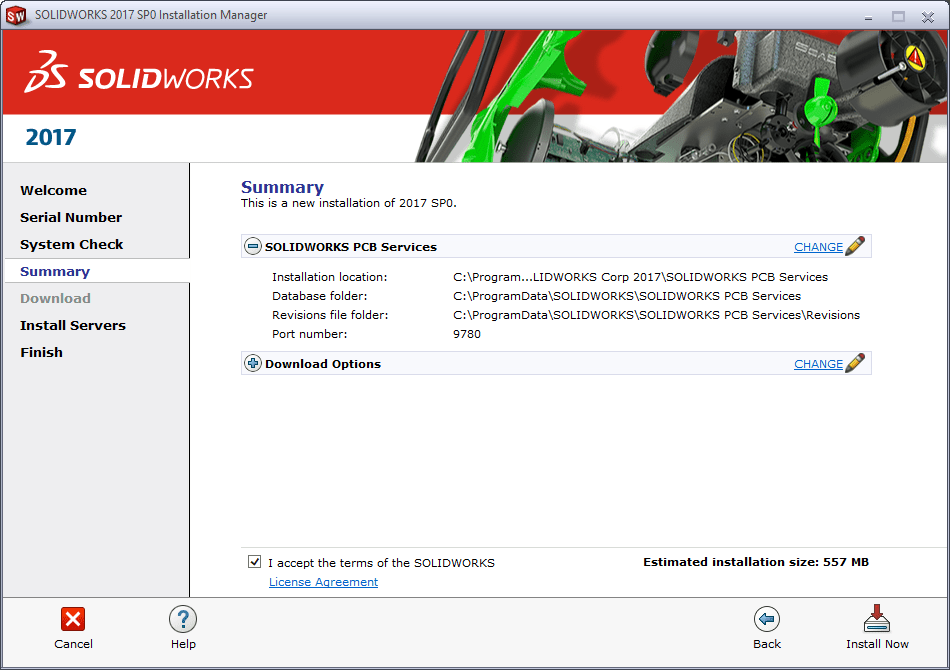Image resolution: width=950 pixels, height=670 pixels.
Task: Click the SOLIDWORKS logo in banner
Action: 139,72
